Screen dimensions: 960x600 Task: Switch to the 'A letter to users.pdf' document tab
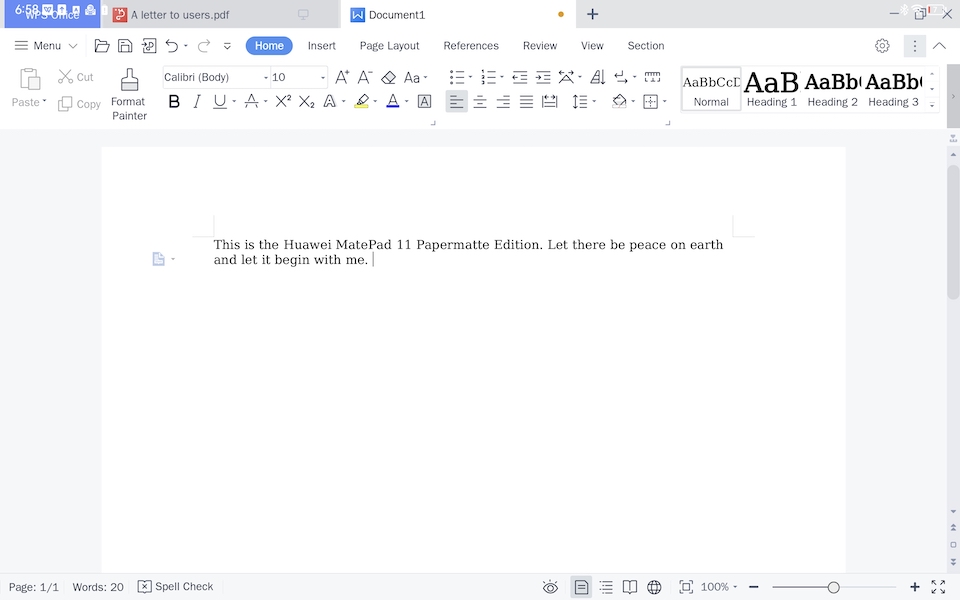pos(180,15)
